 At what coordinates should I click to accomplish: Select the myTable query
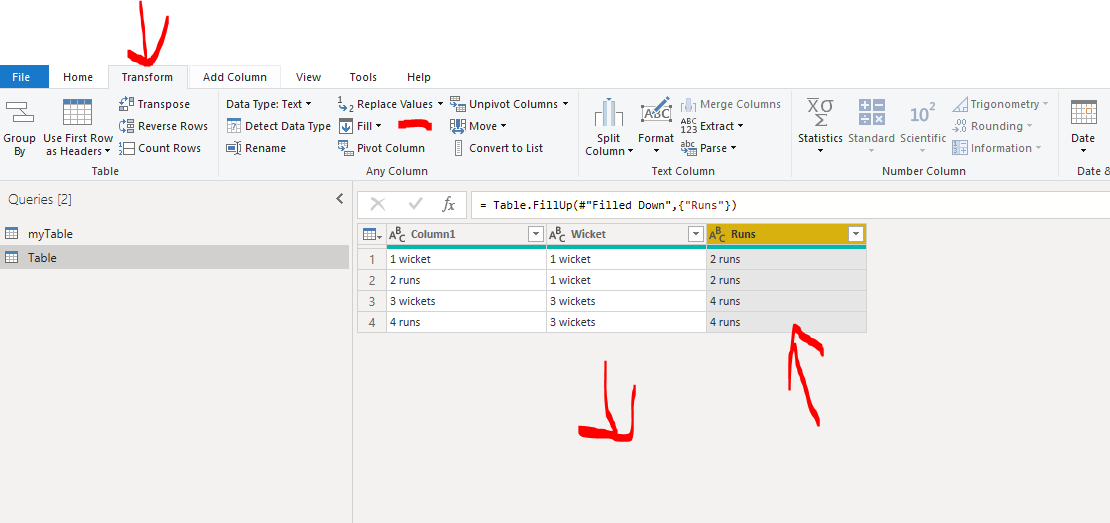pyautogui.click(x=174, y=234)
